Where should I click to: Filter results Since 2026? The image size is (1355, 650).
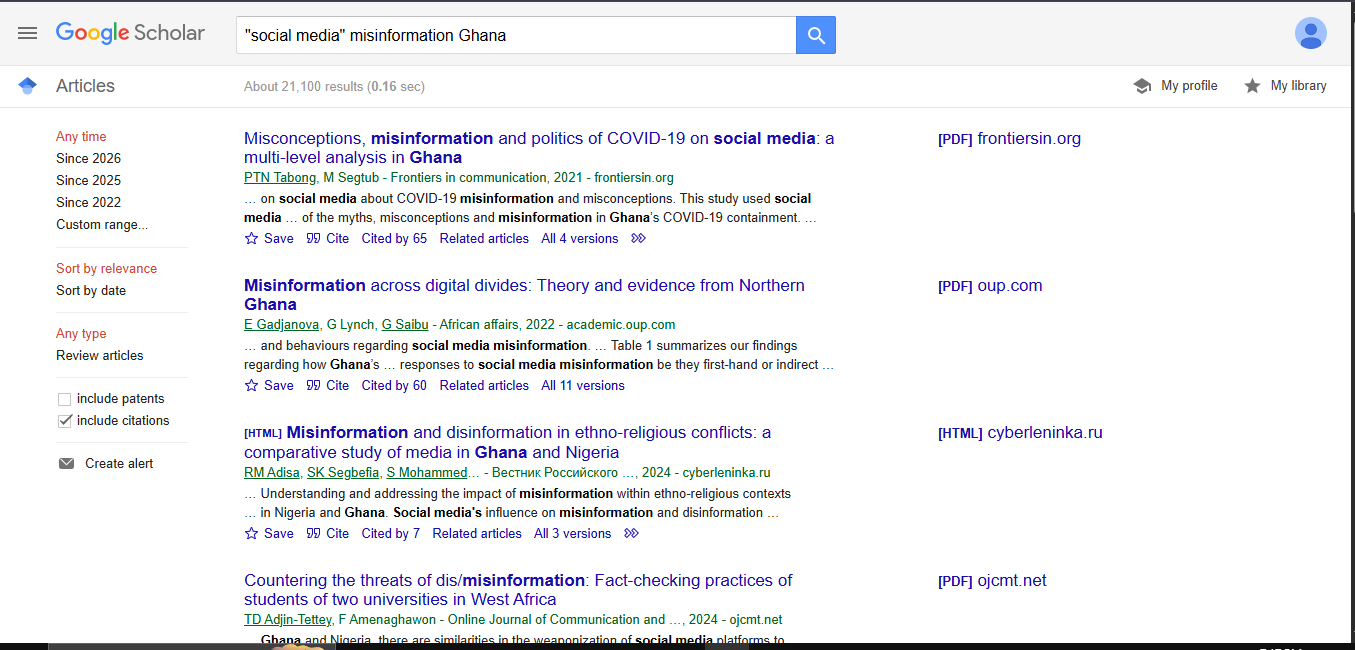click(88, 158)
